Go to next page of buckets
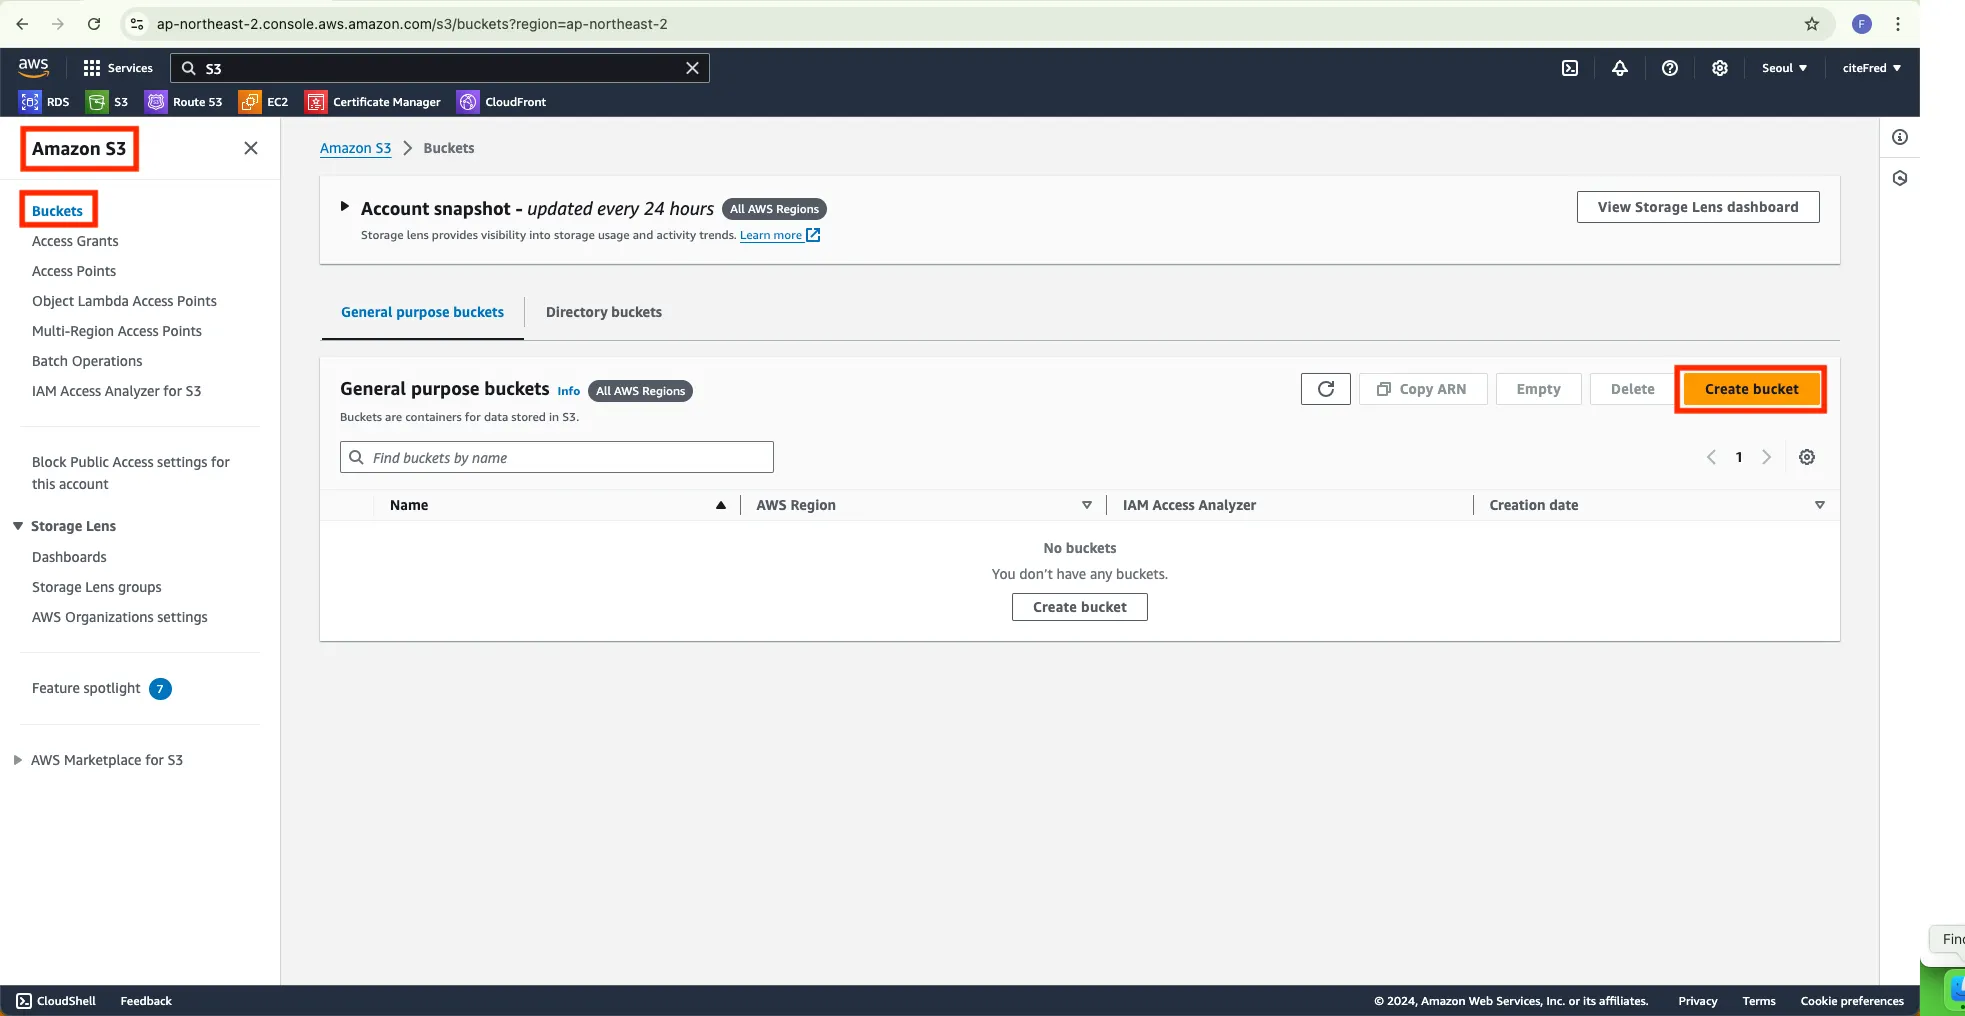 (x=1767, y=457)
